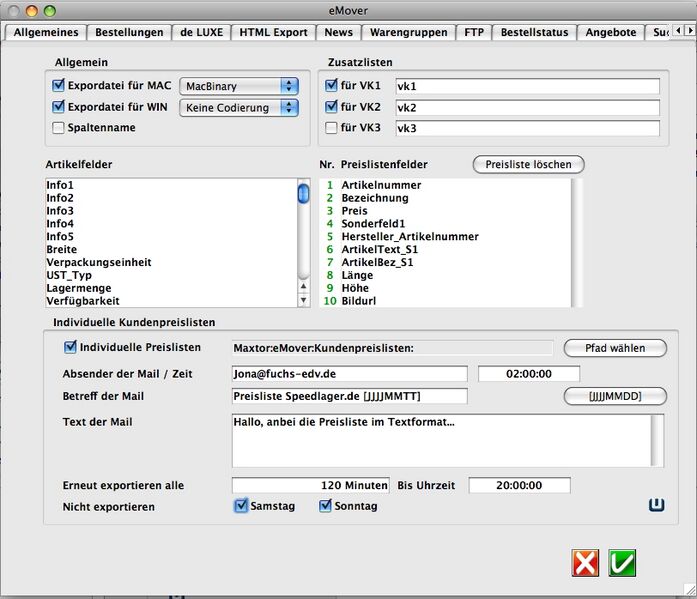
Task: Click the green zoom window button
Action: point(50,11)
